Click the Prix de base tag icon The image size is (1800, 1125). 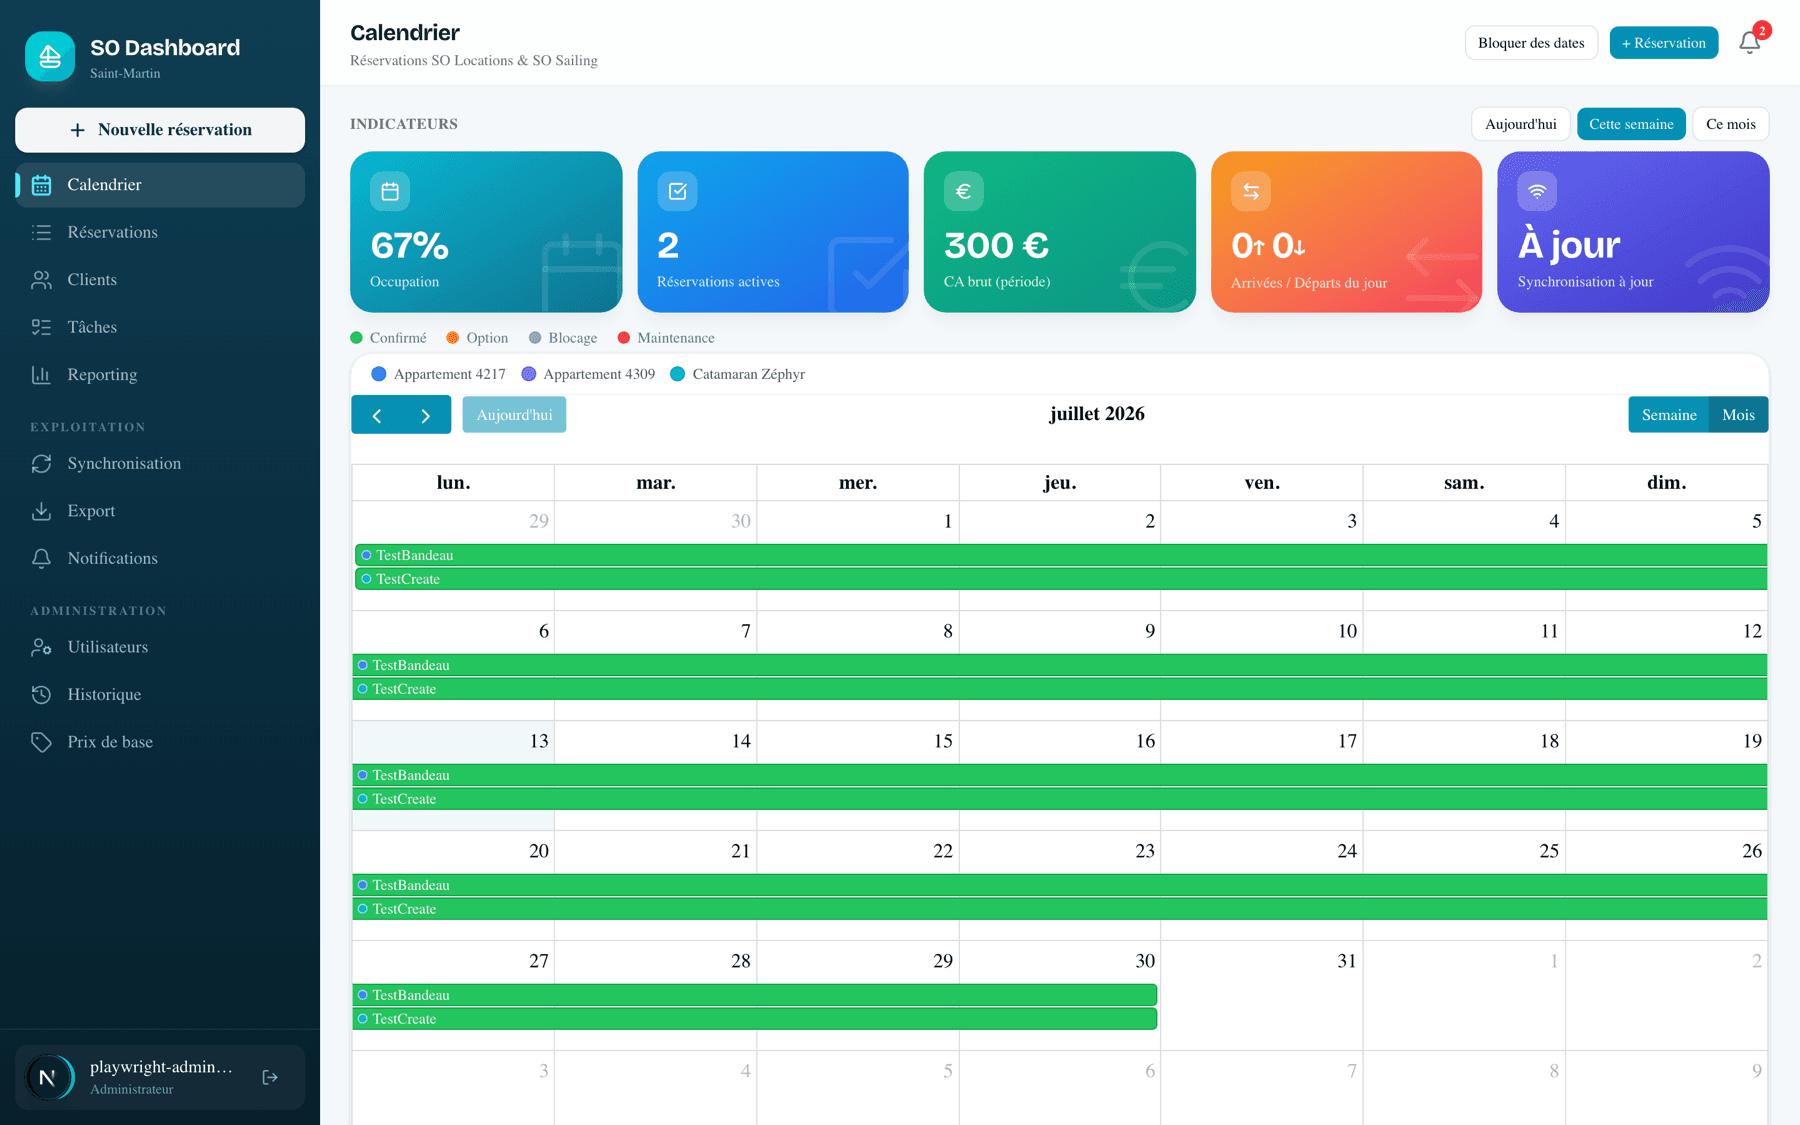coord(41,742)
